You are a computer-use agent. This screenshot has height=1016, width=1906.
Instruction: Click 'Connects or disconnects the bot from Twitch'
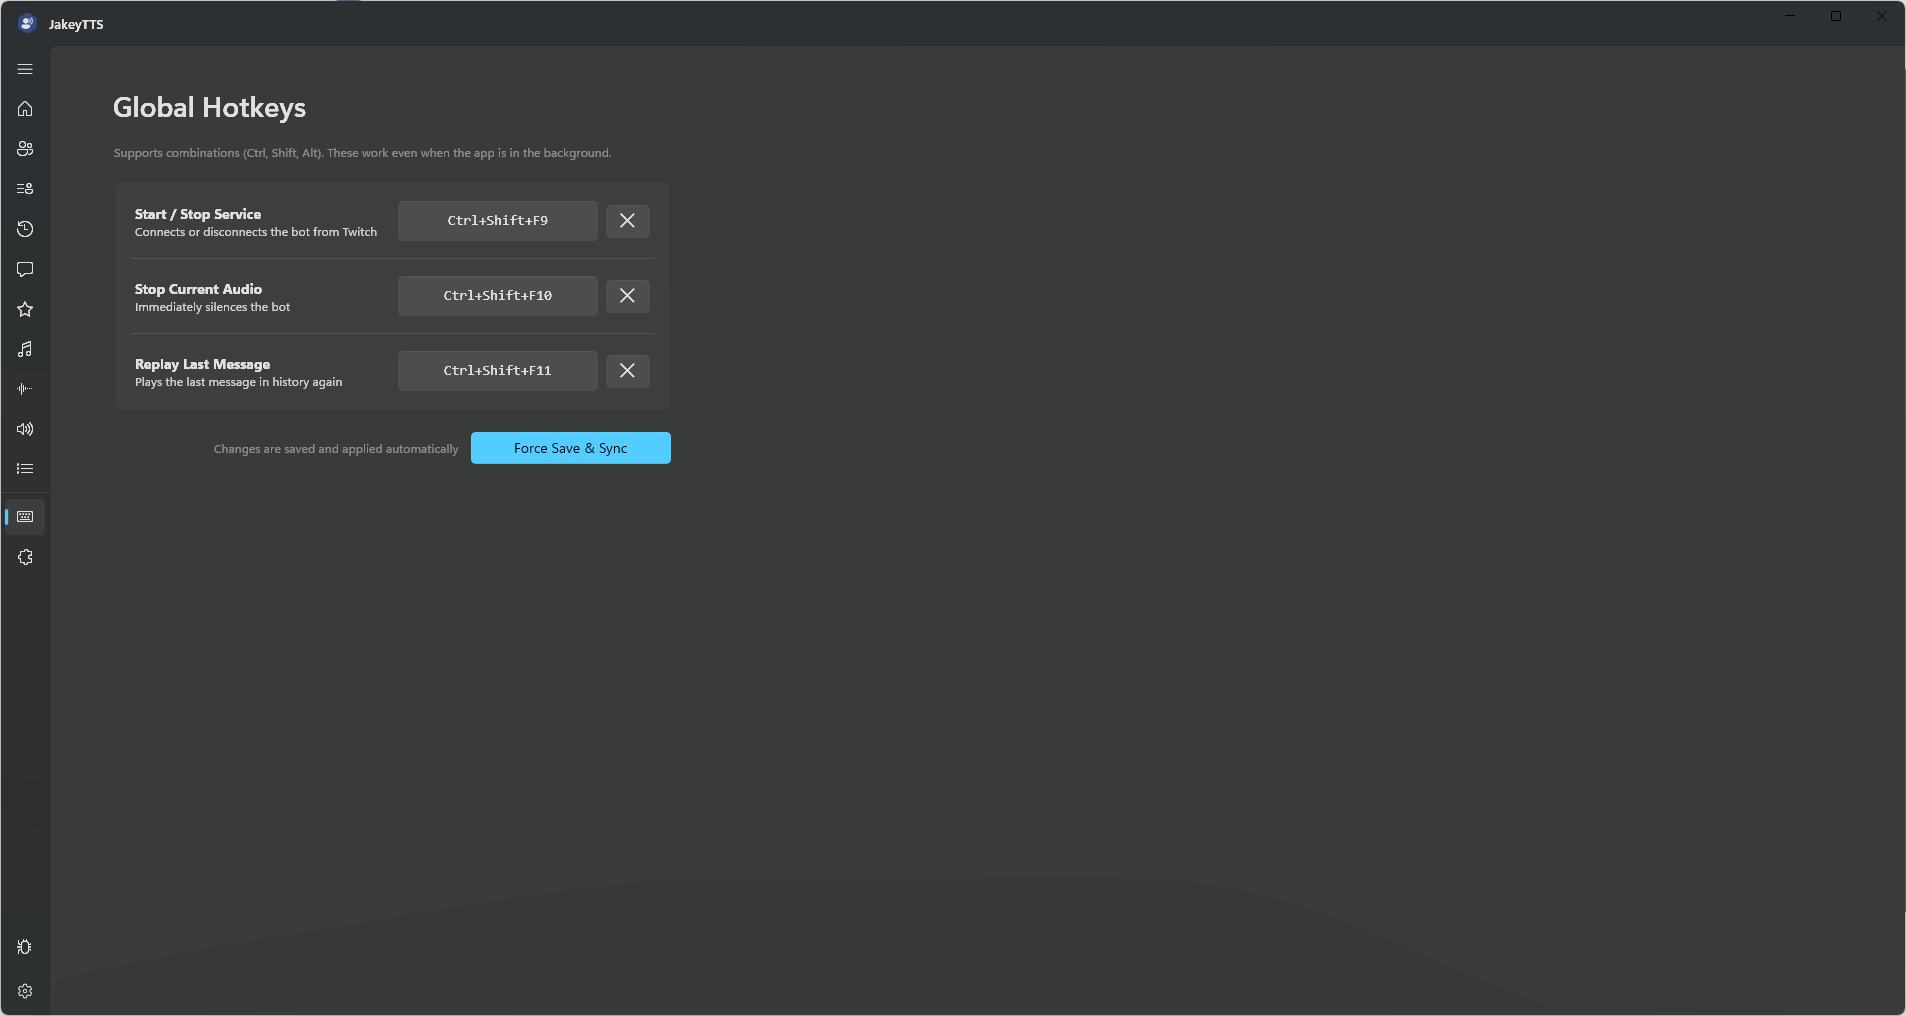256,232
